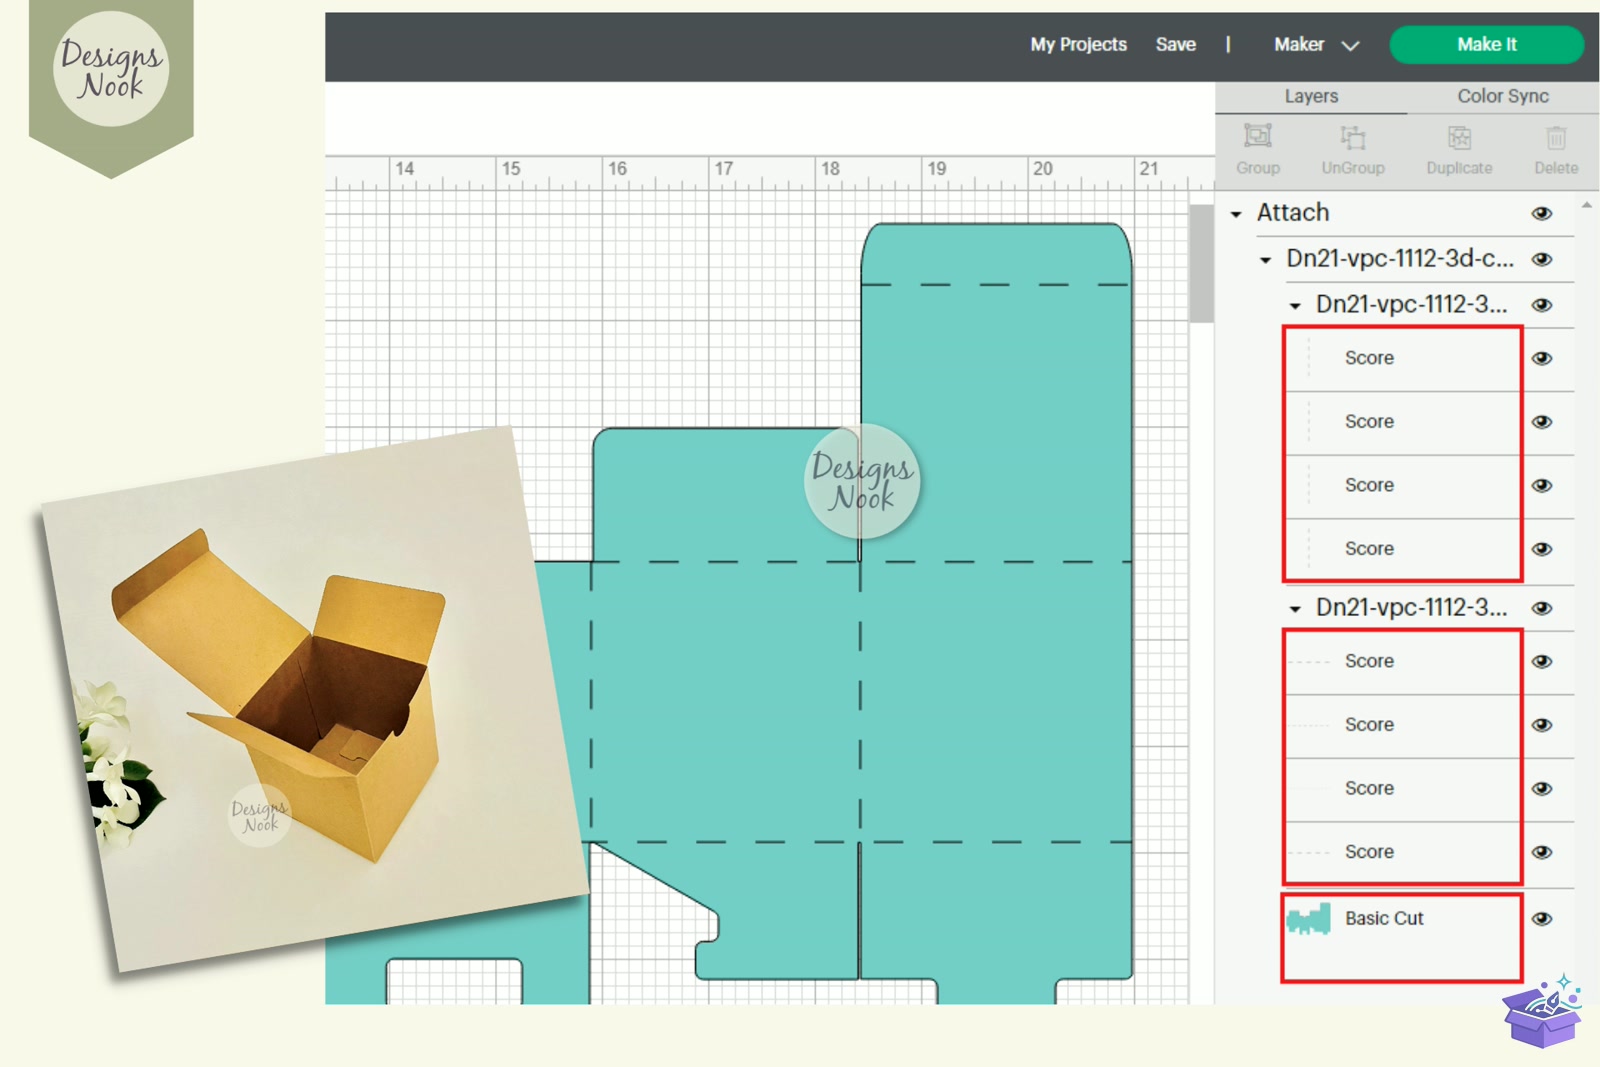Click Save in the top bar
The image size is (1600, 1067).
[1176, 45]
